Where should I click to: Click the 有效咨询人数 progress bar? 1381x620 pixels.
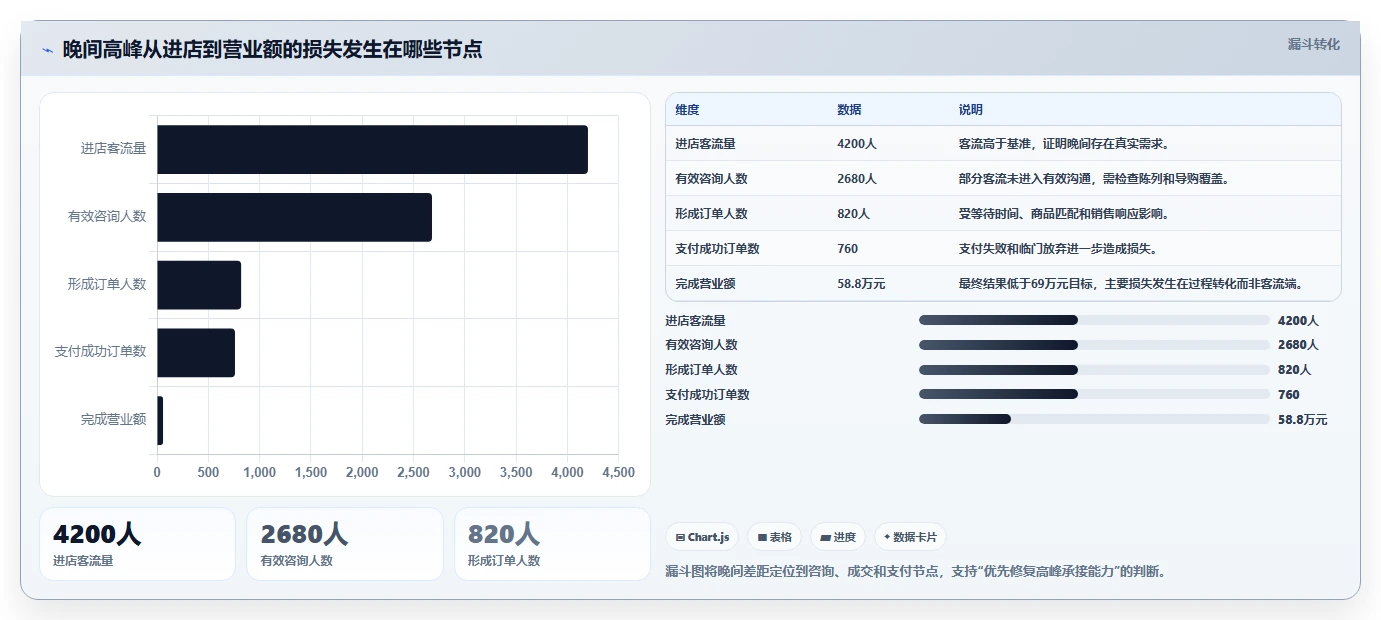(1094, 345)
